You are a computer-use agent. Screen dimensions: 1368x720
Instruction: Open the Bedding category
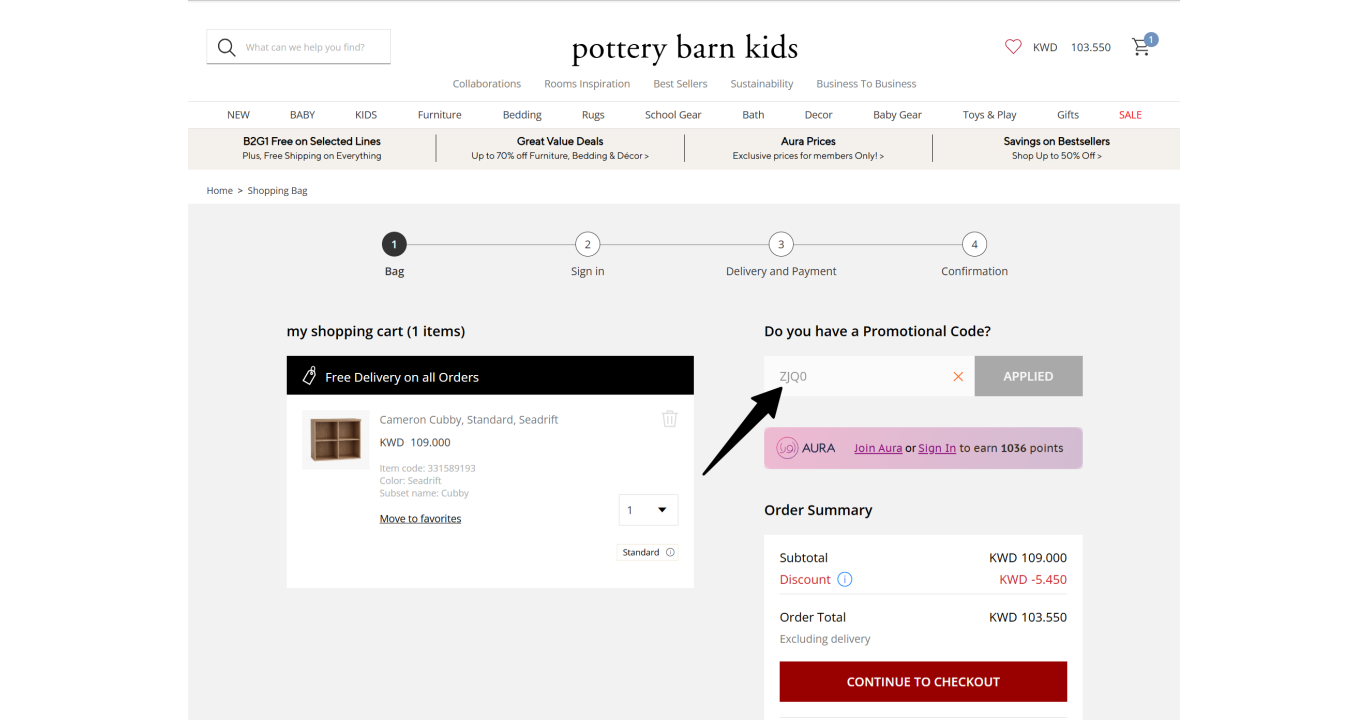[522, 115]
